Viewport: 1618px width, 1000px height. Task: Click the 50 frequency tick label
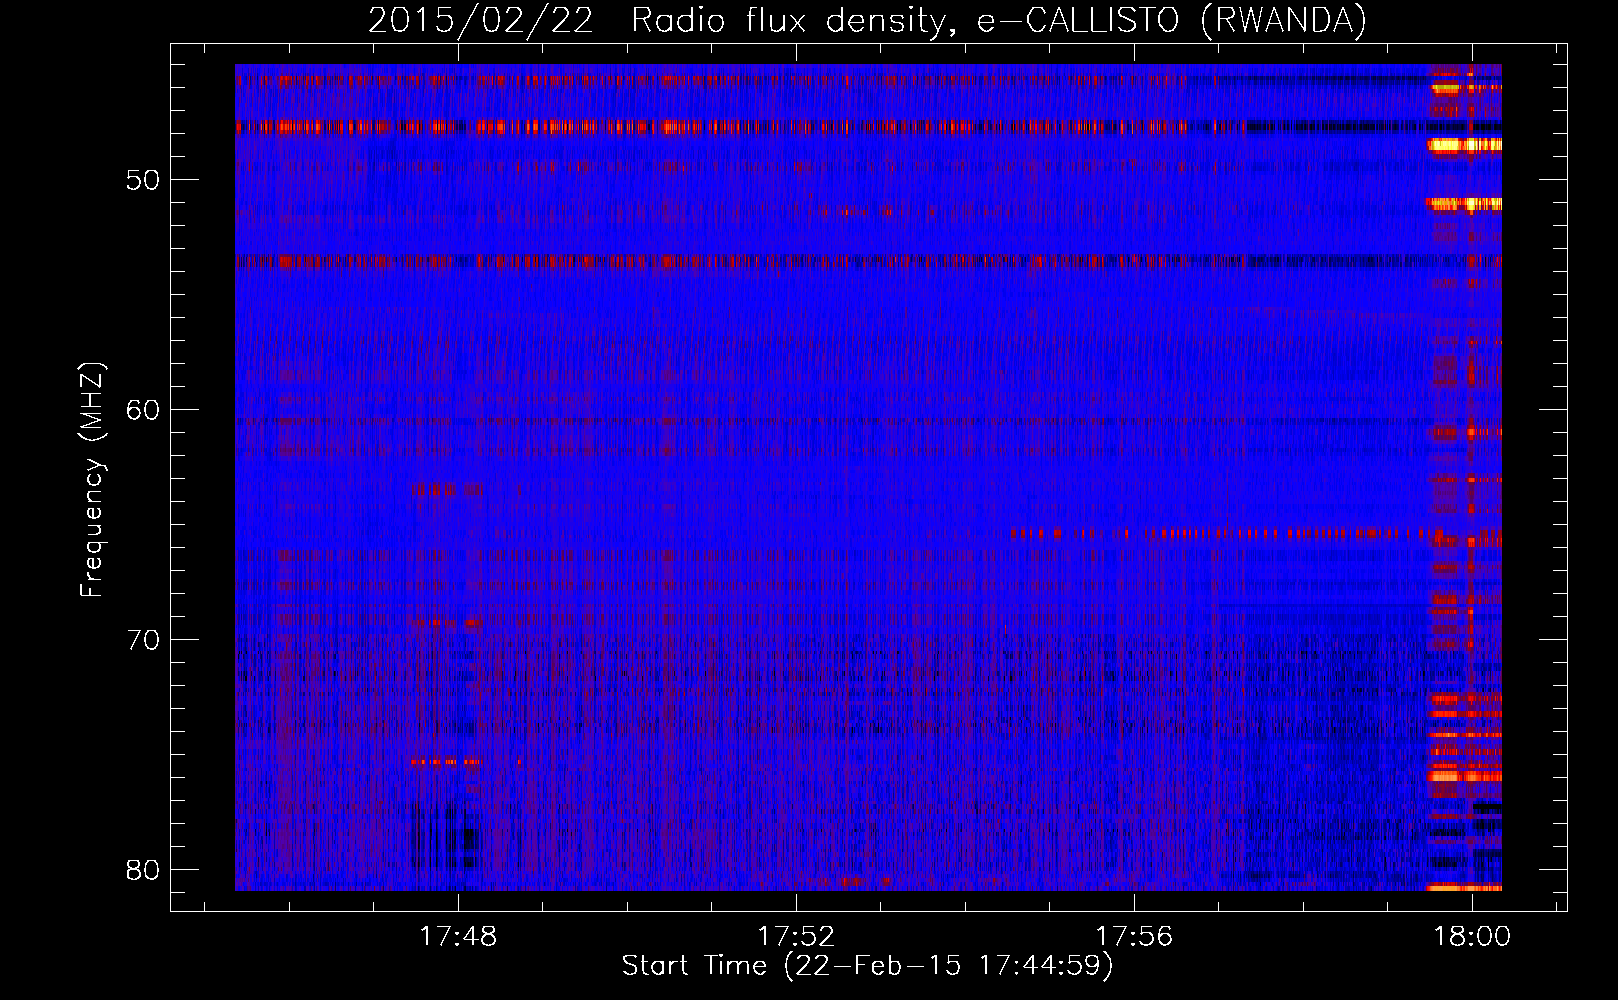point(144,181)
